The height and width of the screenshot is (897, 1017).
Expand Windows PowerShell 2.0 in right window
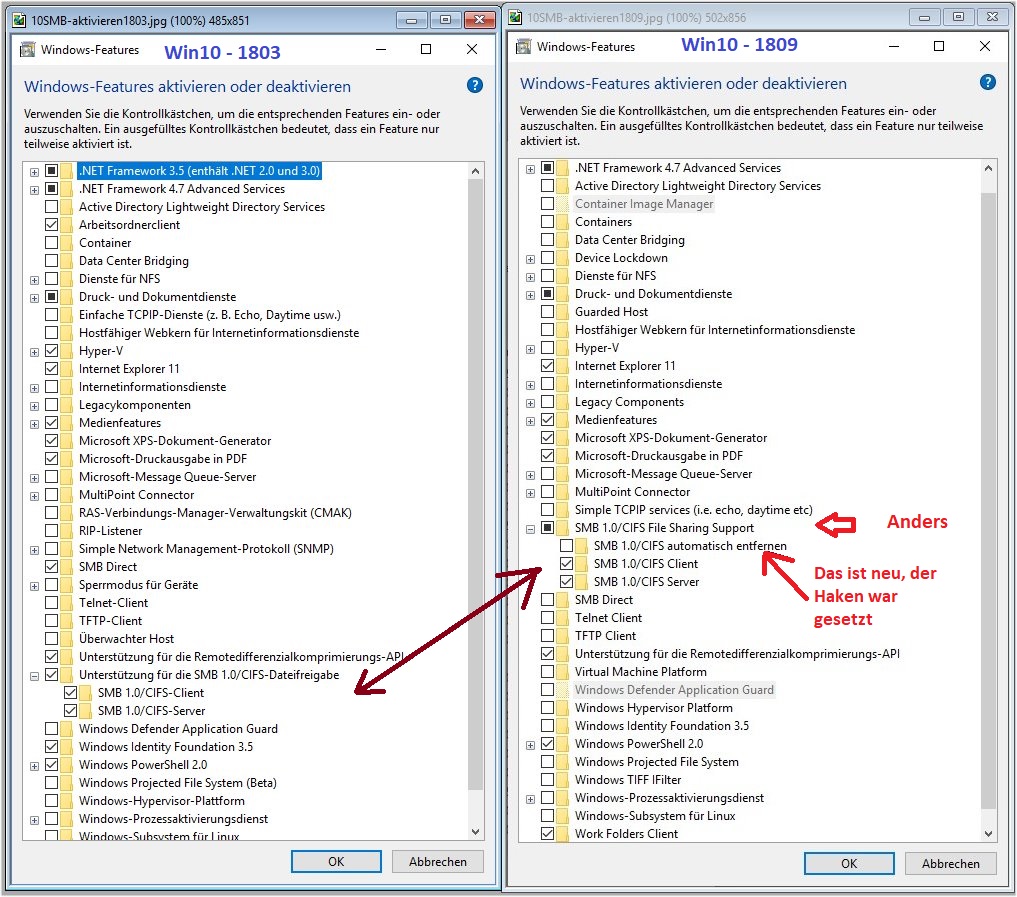click(531, 745)
